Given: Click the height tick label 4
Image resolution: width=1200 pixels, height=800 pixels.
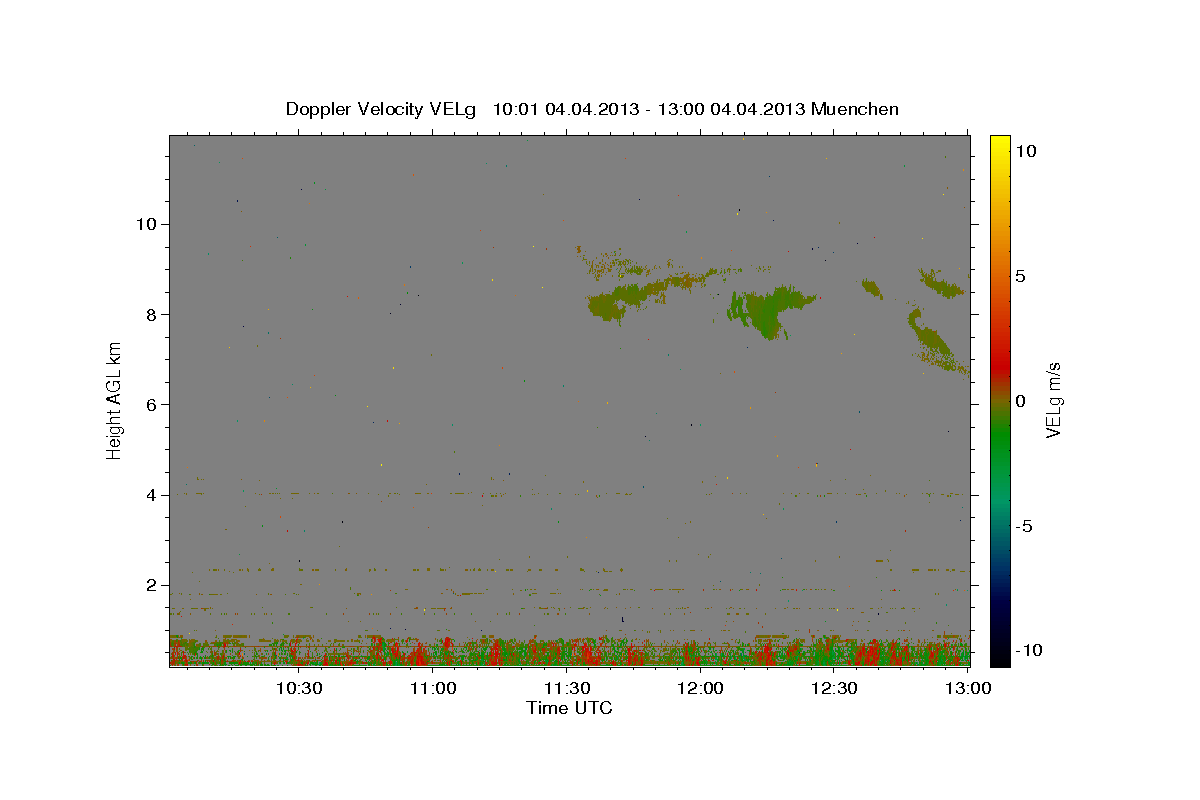Looking at the screenshot, I should tap(153, 495).
